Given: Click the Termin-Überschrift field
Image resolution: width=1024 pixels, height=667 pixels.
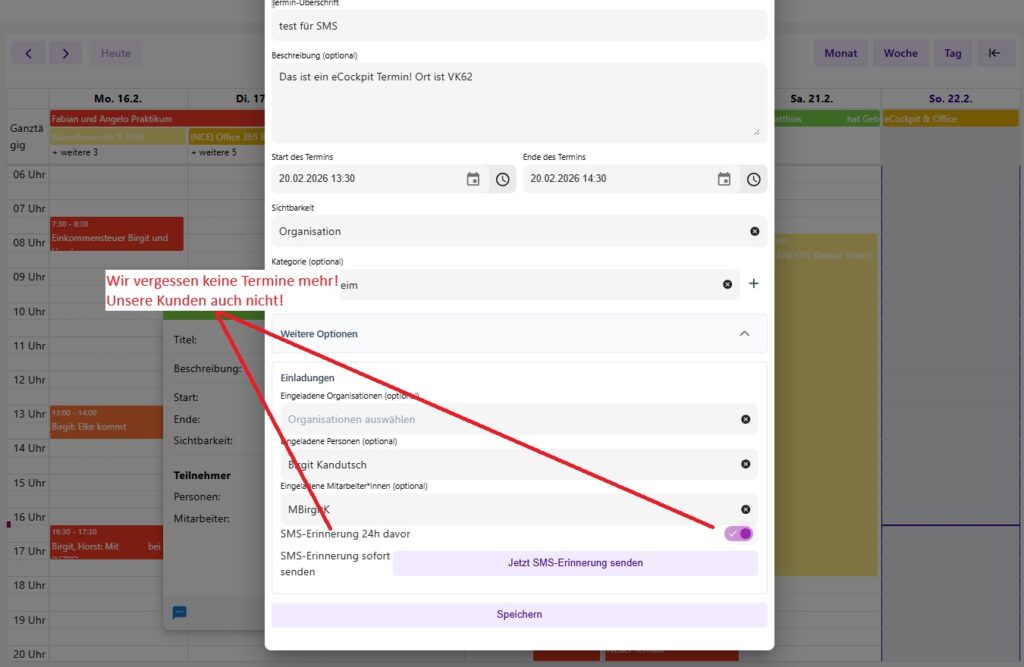Looking at the screenshot, I should coord(519,26).
